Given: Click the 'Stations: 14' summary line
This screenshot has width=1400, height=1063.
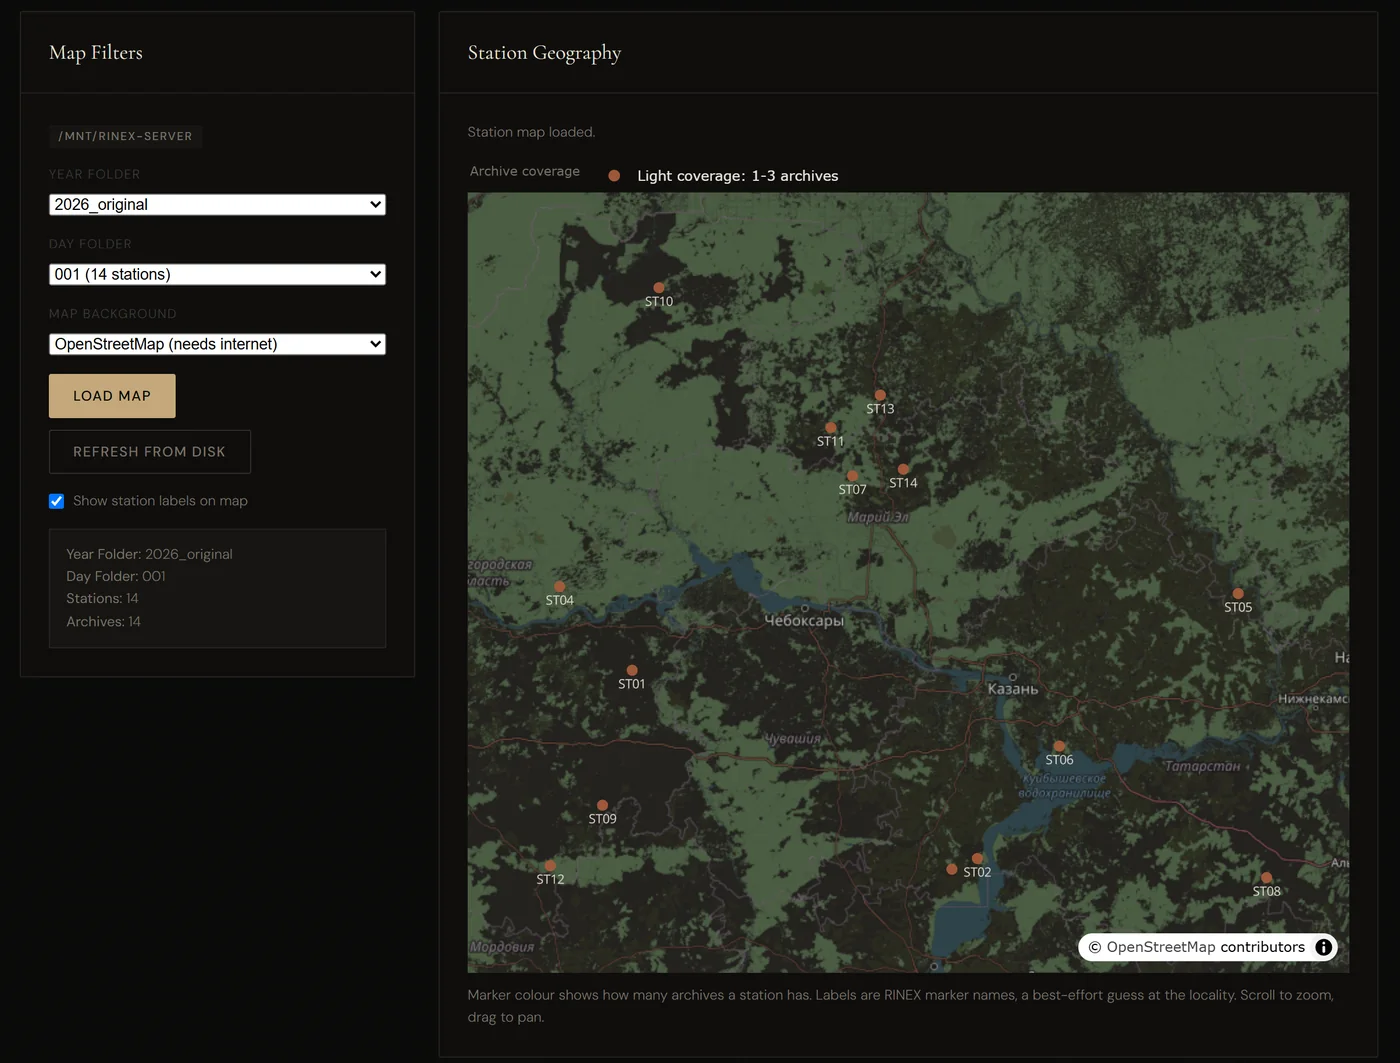Looking at the screenshot, I should click(102, 598).
